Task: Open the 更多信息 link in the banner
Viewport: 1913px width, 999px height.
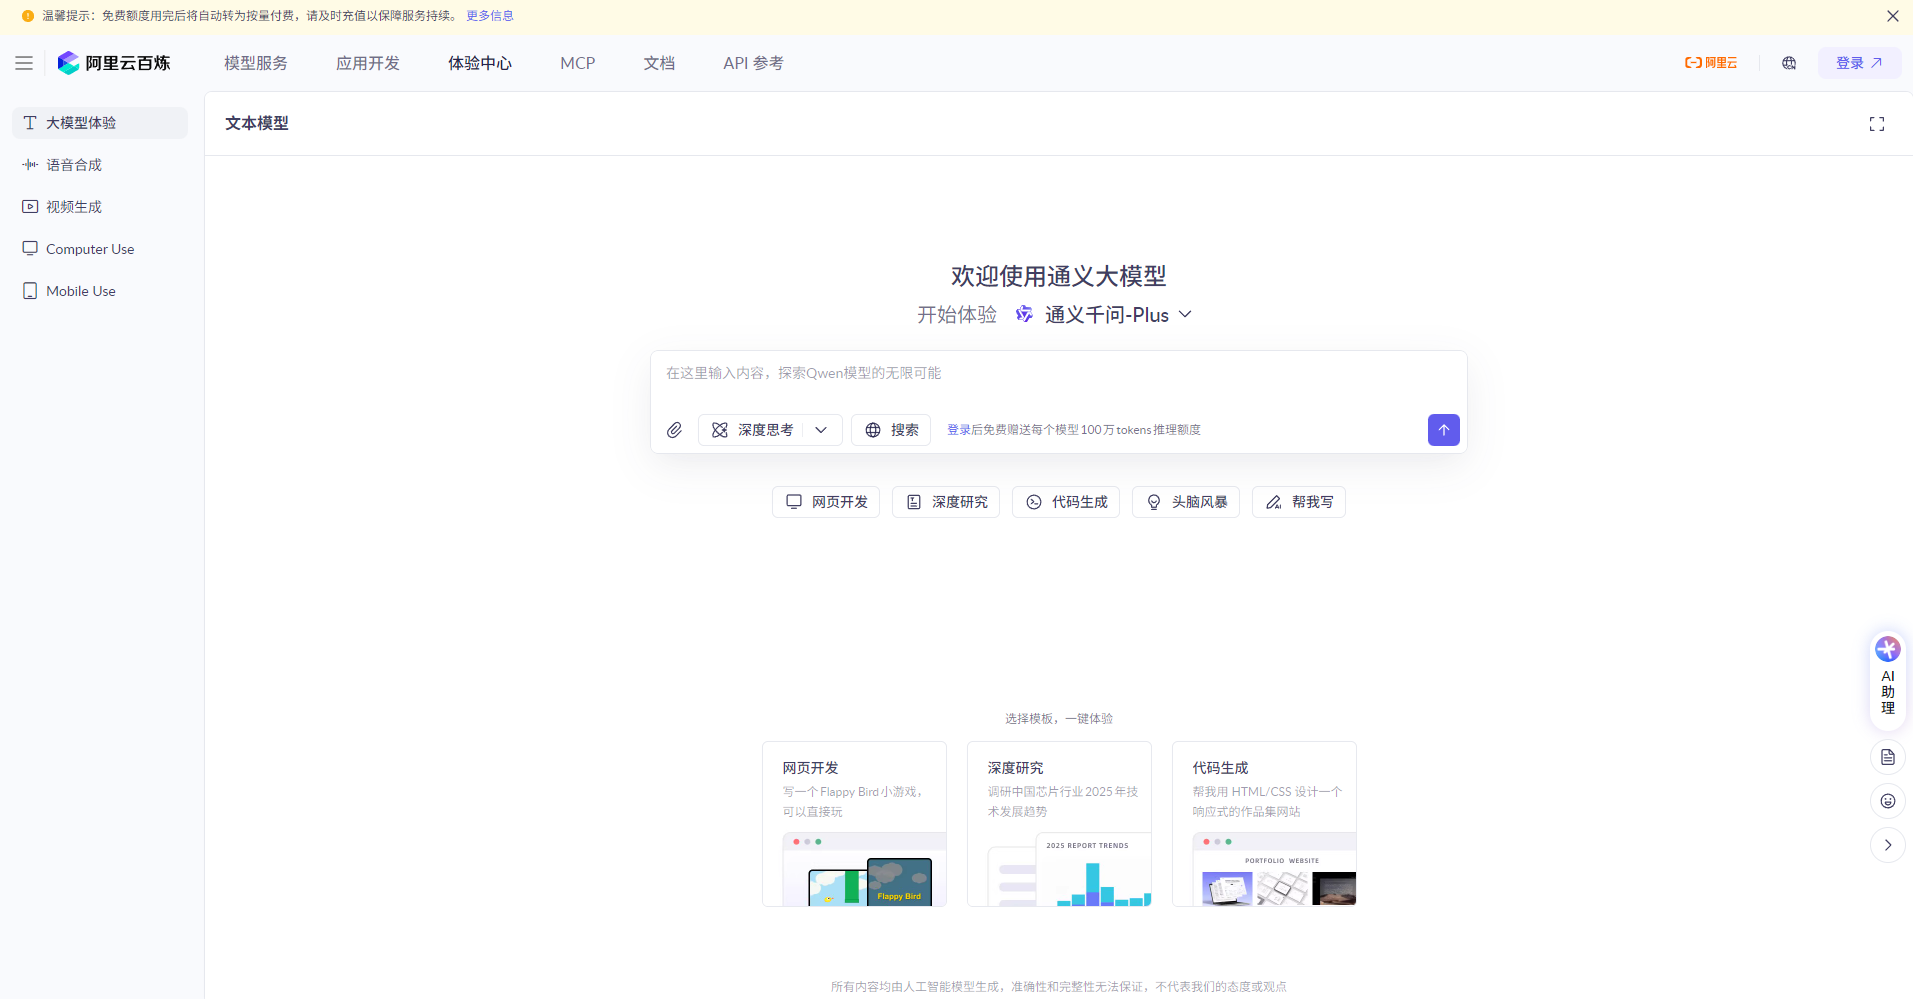Action: pyautogui.click(x=489, y=15)
